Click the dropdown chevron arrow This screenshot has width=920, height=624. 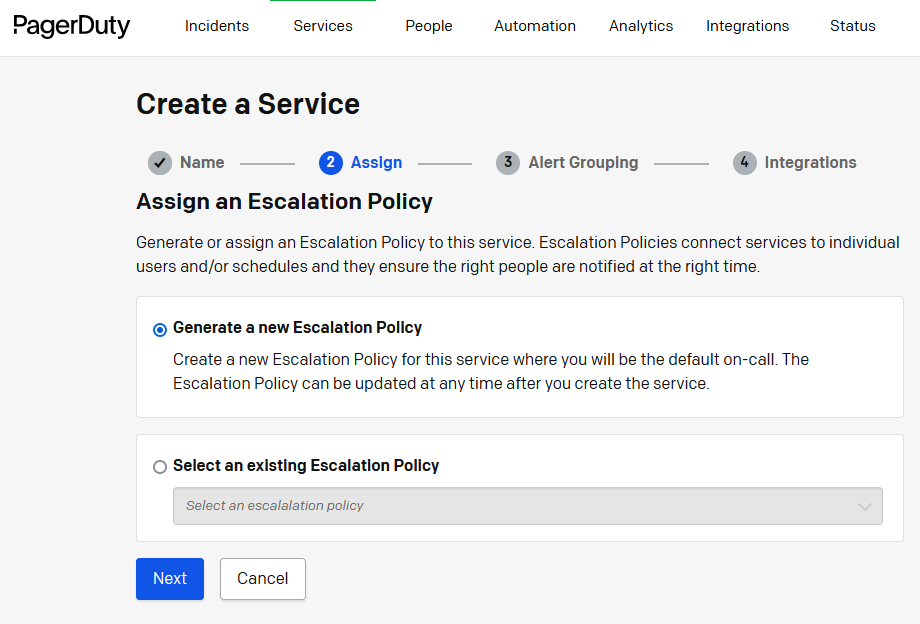point(865,507)
